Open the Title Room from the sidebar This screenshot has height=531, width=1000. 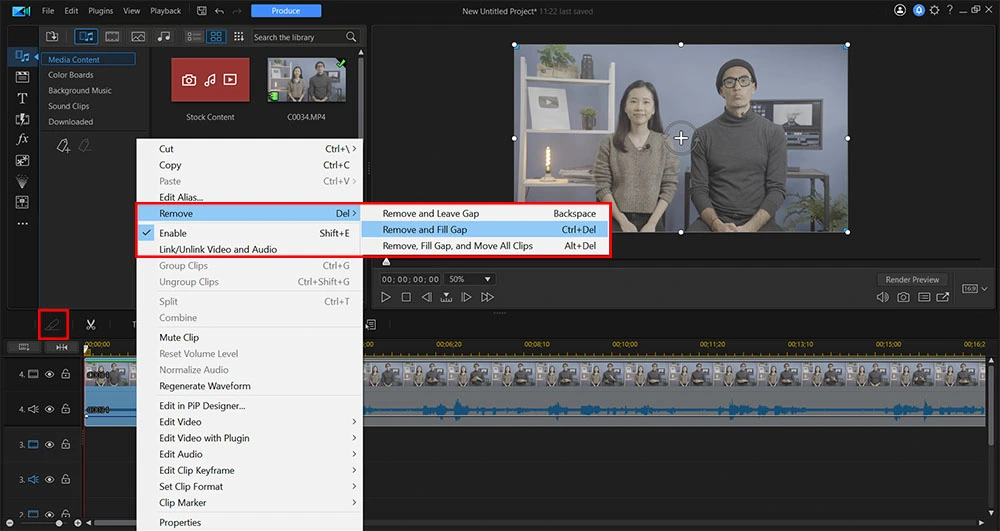pyautogui.click(x=22, y=98)
